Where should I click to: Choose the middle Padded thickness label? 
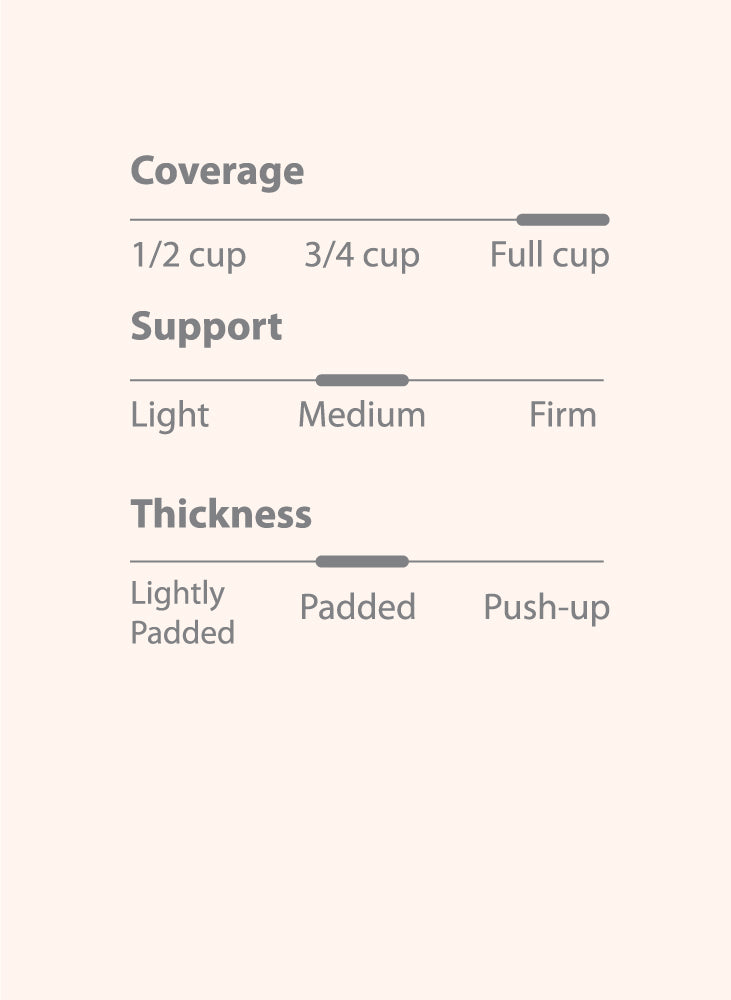tap(357, 607)
